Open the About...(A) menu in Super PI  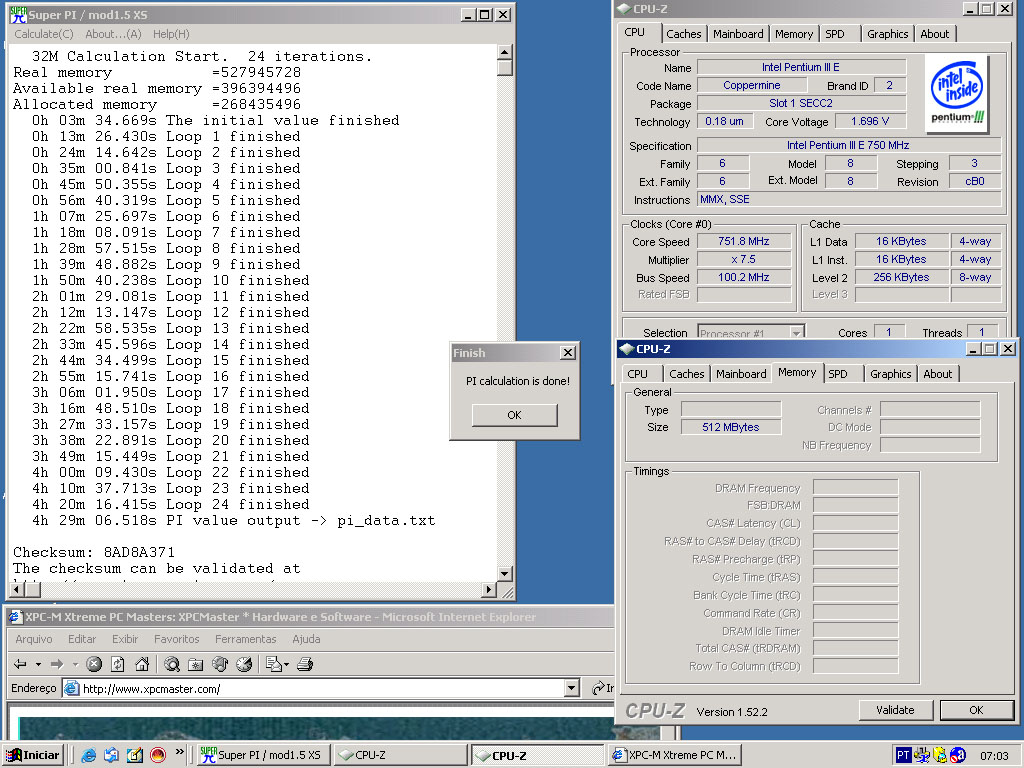(113, 34)
